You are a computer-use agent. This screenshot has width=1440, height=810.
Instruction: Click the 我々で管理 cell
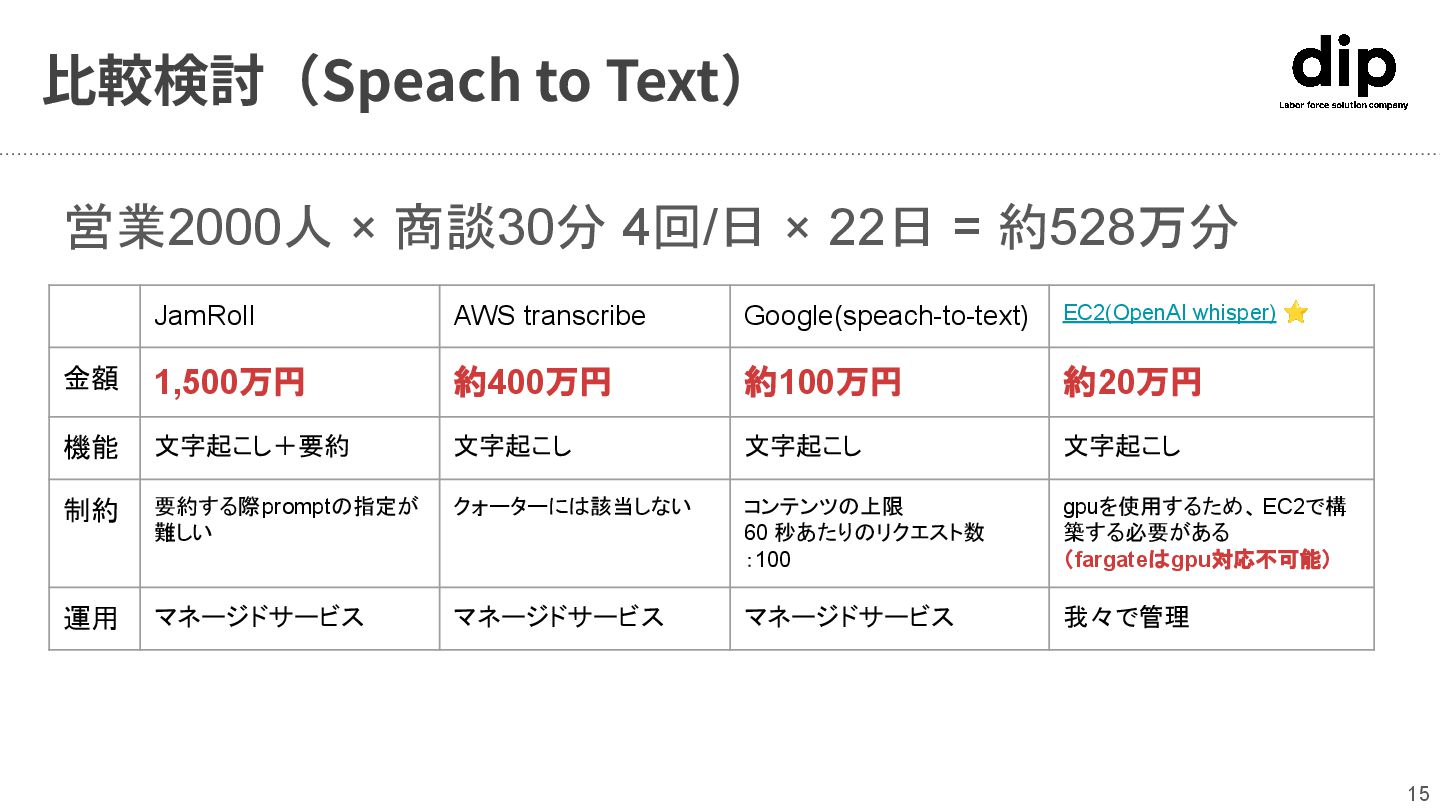[1211, 618]
